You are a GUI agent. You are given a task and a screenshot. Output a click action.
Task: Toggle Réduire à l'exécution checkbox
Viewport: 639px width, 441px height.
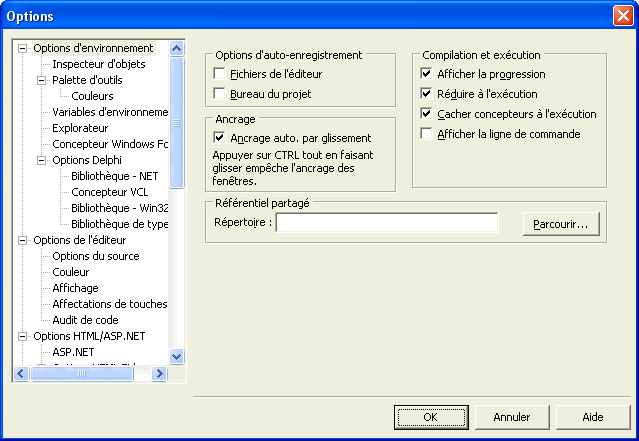point(427,94)
